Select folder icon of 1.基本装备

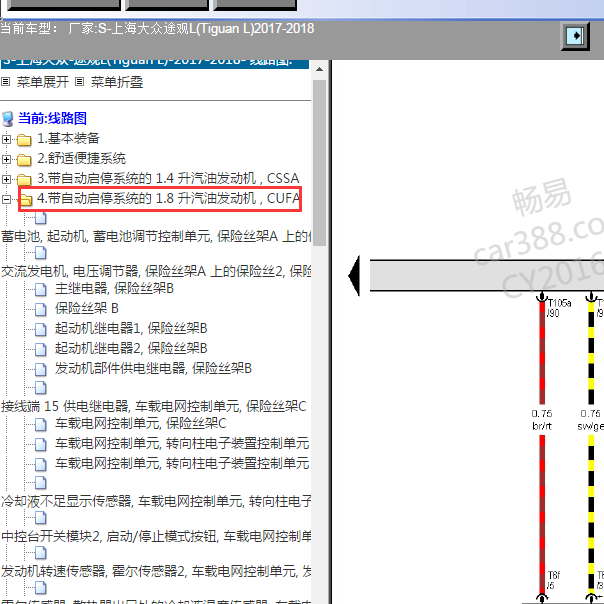tap(24, 139)
